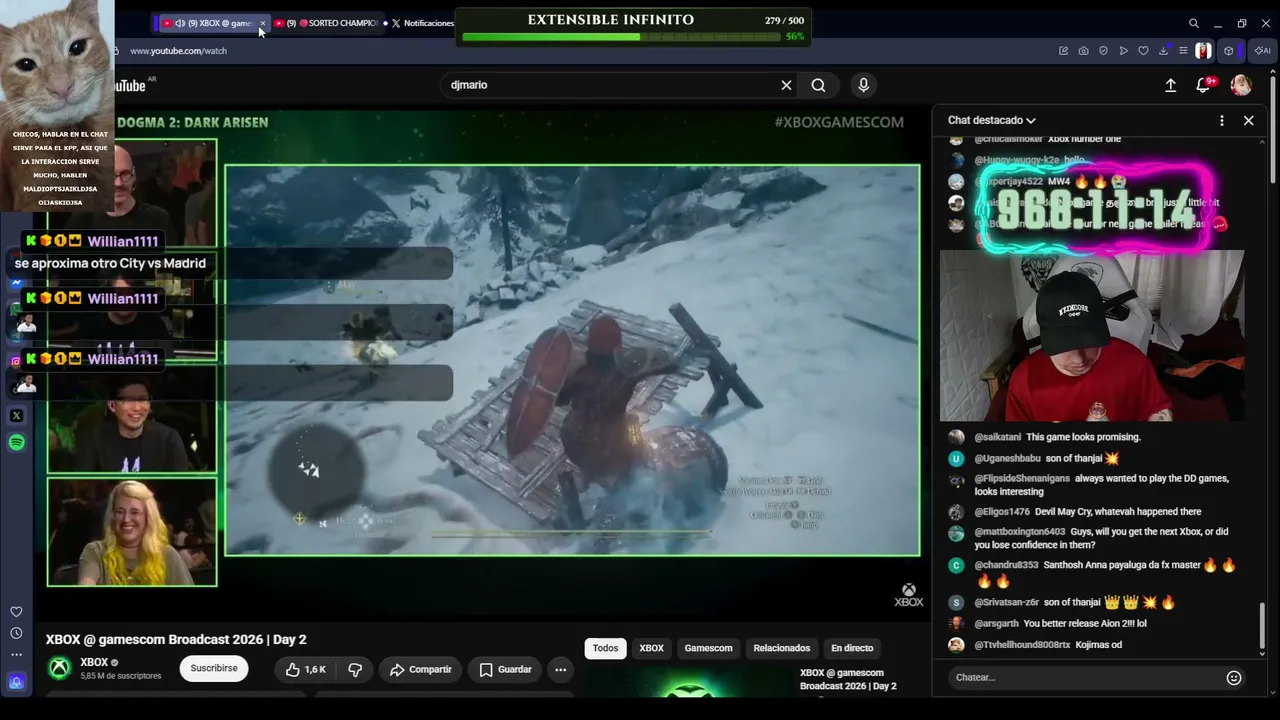
Task: Click chat message from @Tvhellhound8008rtx
Action: click(1035, 645)
